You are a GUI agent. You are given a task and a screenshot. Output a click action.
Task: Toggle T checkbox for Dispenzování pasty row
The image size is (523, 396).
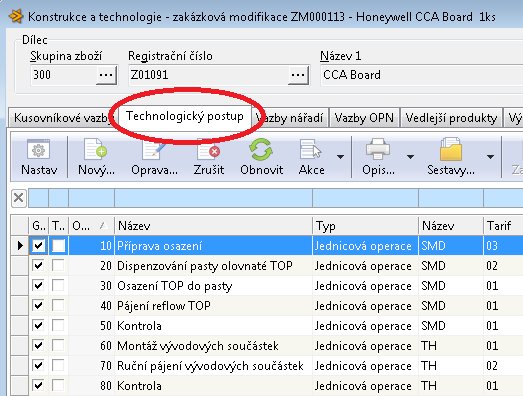pyautogui.click(x=58, y=266)
